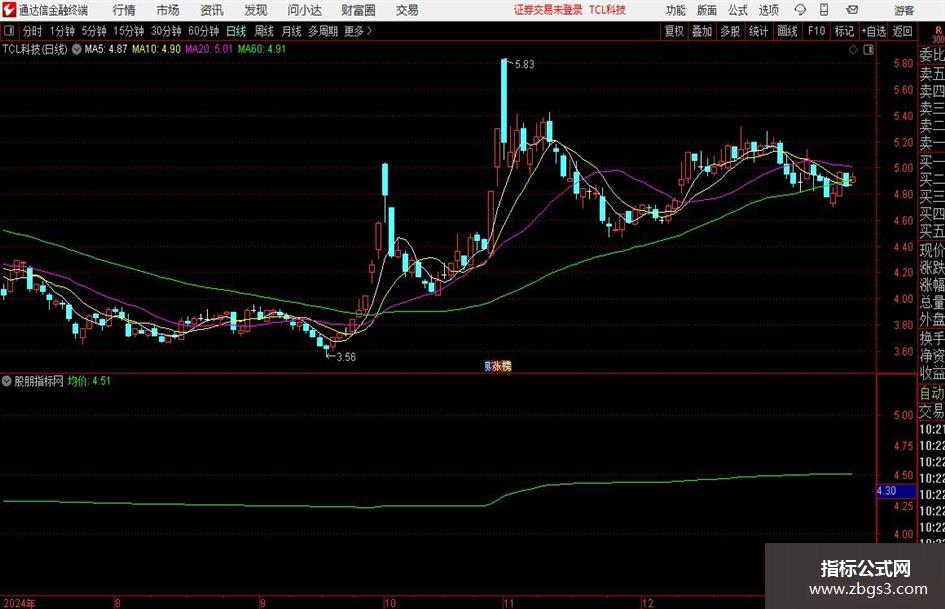Click the 证券交易未登录 login link
This screenshot has height=609, width=945.
pos(548,10)
